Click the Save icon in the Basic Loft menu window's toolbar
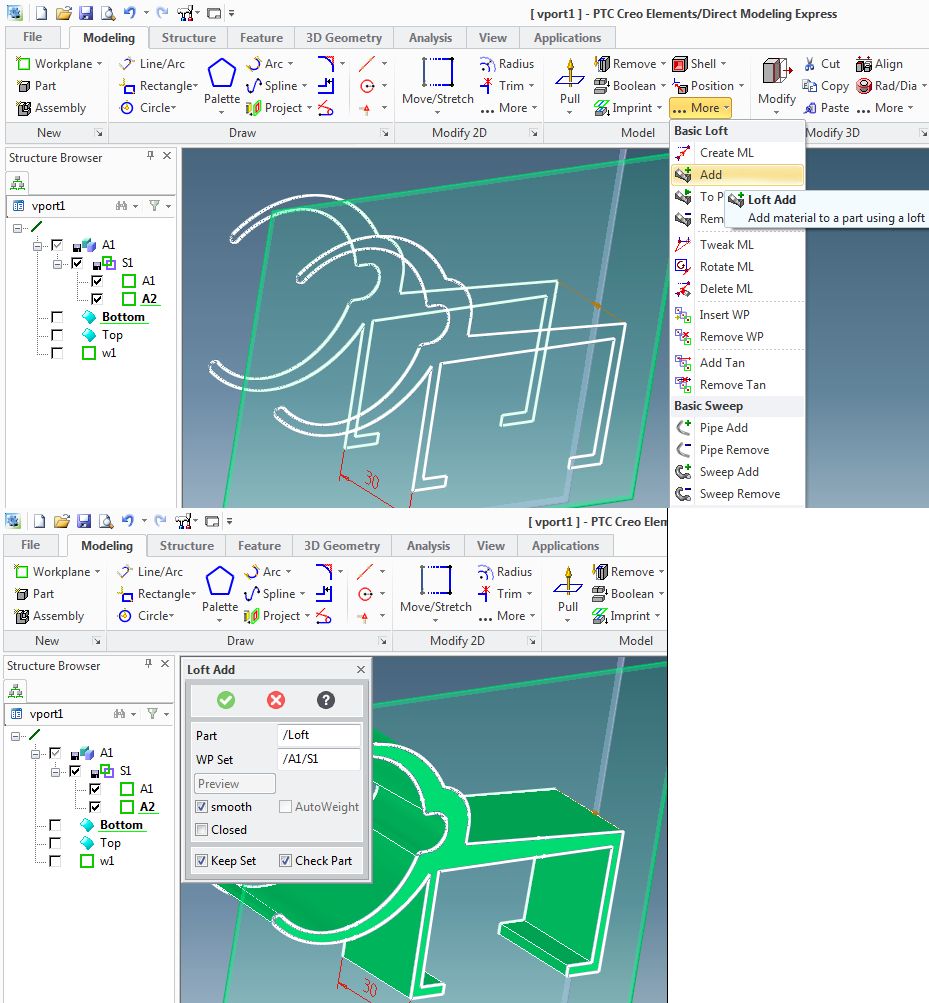The height and width of the screenshot is (1003, 929). [x=85, y=13]
